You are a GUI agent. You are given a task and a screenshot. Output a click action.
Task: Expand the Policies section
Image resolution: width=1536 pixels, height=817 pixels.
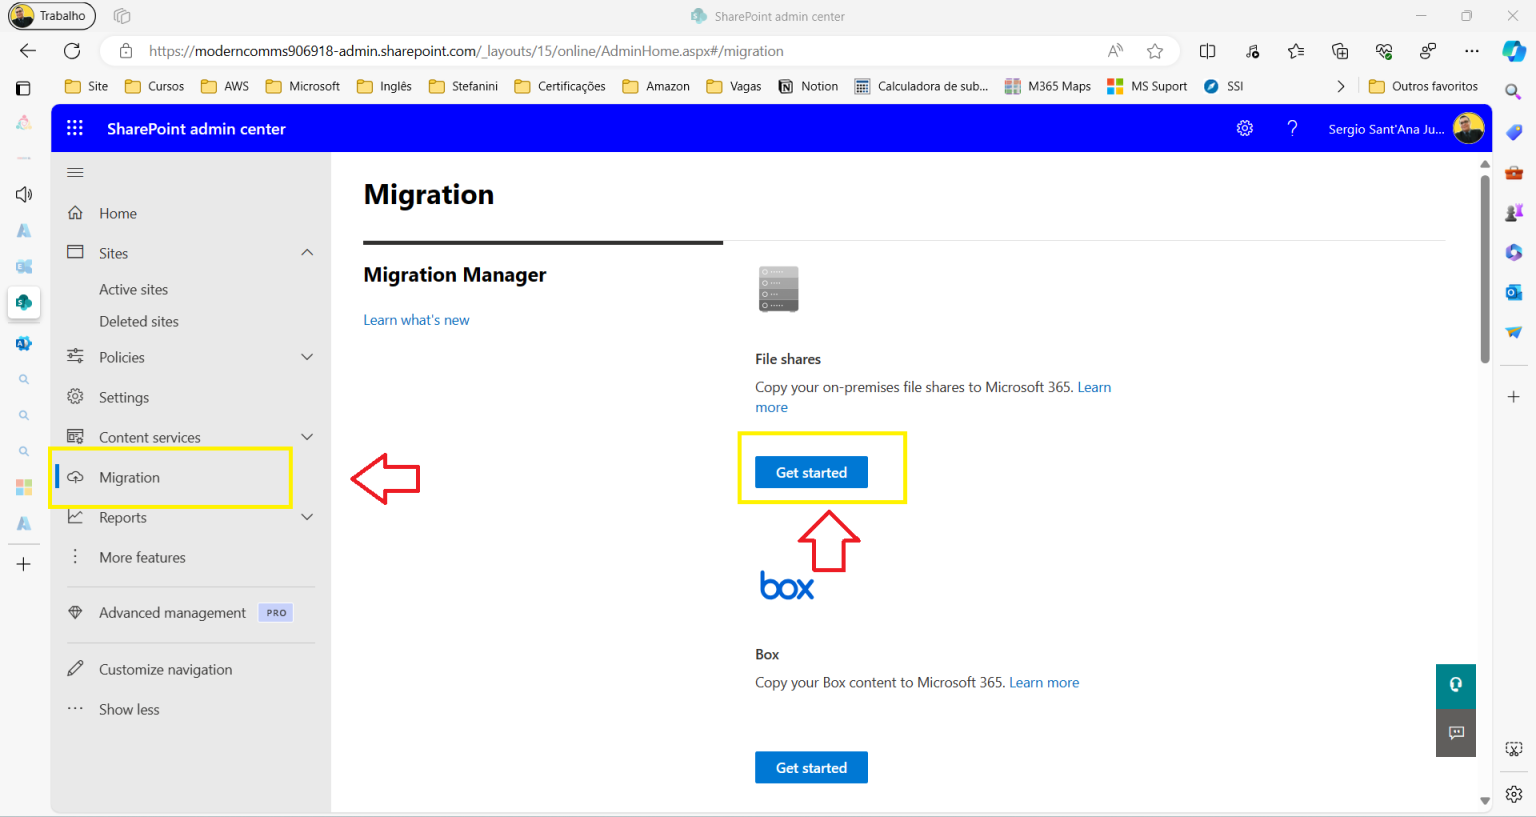(x=307, y=356)
